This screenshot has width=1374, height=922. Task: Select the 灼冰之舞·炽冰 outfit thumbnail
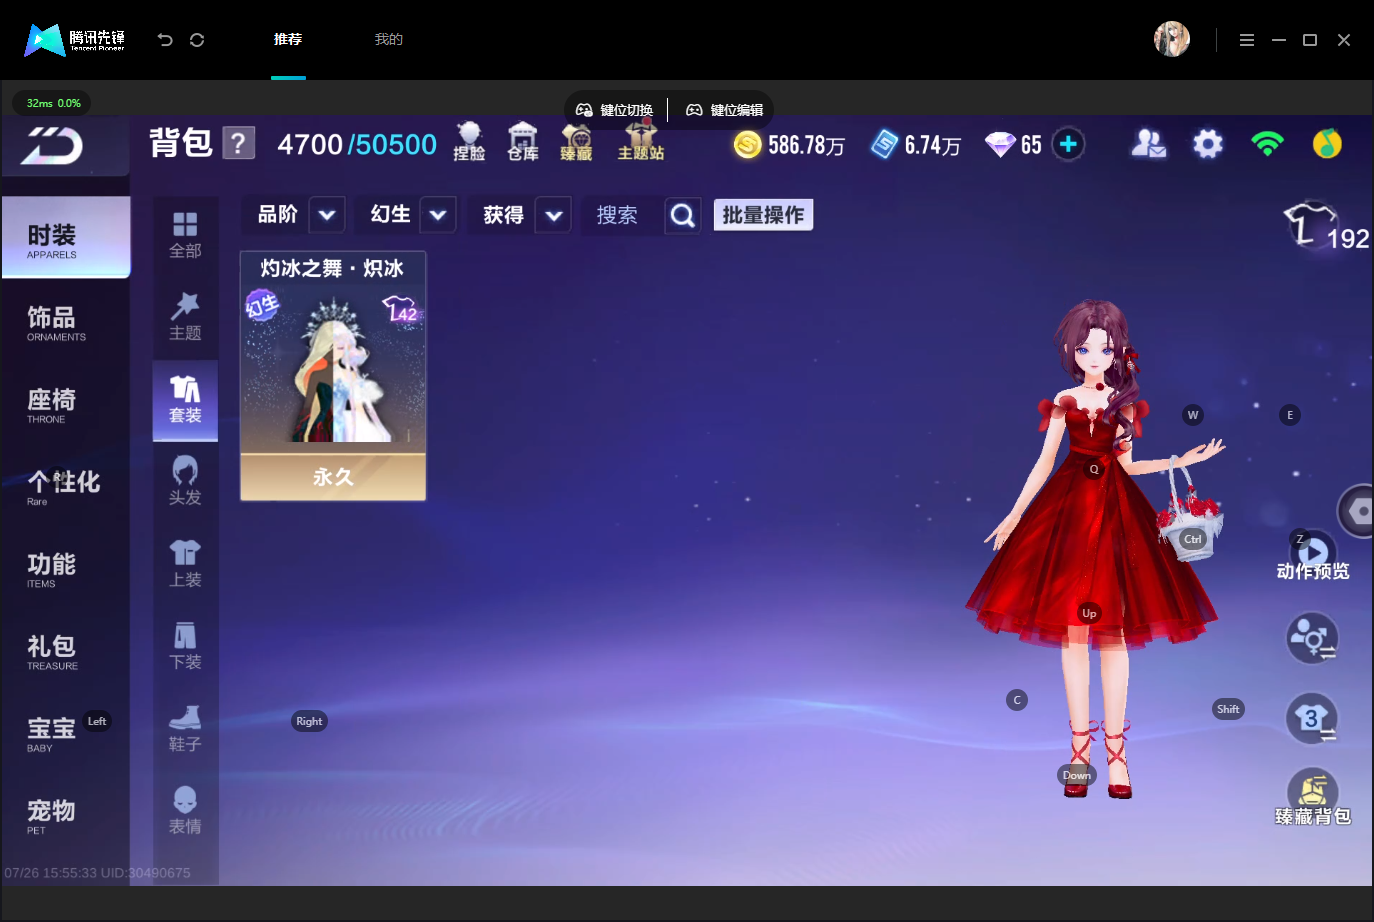333,375
